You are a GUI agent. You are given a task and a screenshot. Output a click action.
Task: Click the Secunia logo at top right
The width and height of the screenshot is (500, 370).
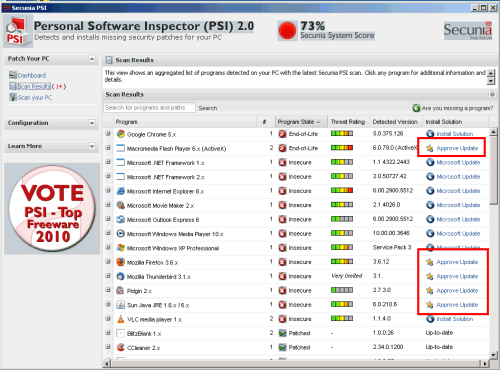(x=468, y=31)
